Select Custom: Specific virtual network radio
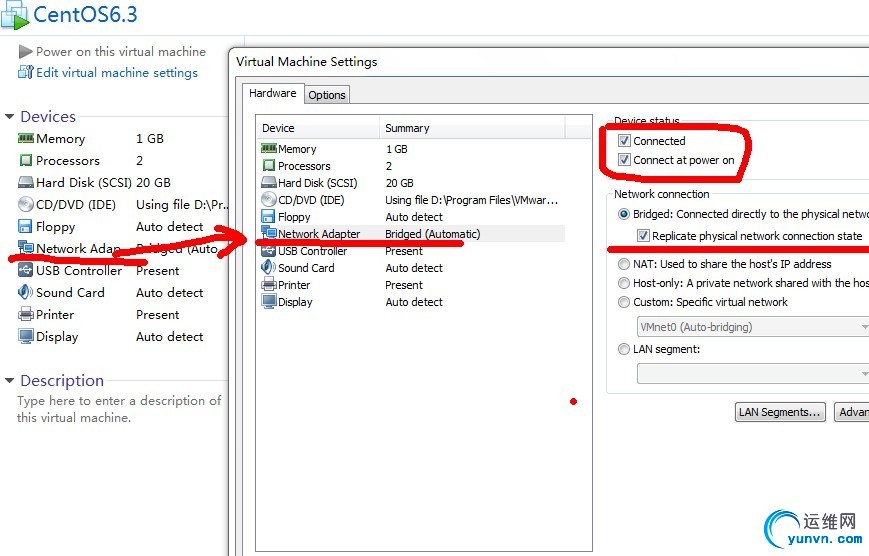 coord(624,302)
